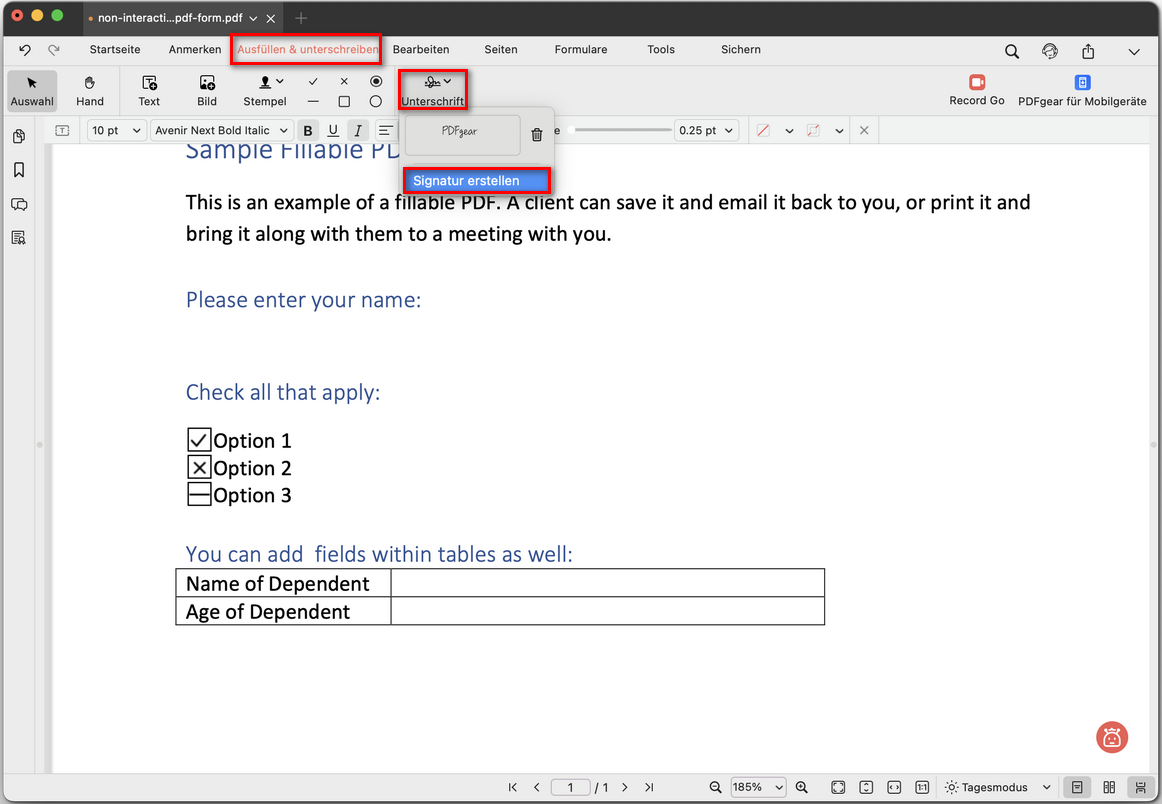Toggle continuous scrolling view
Viewport: 1162px width, 804px height.
(1140, 787)
